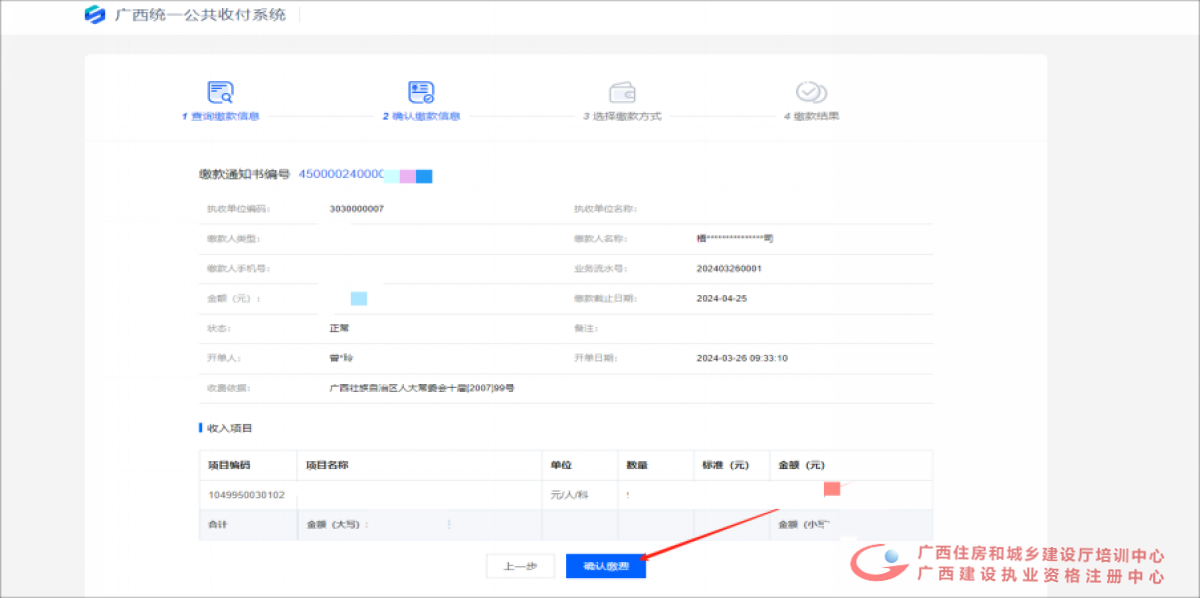Click project code 1049950030102 in table
1200x598 pixels.
coord(246,495)
